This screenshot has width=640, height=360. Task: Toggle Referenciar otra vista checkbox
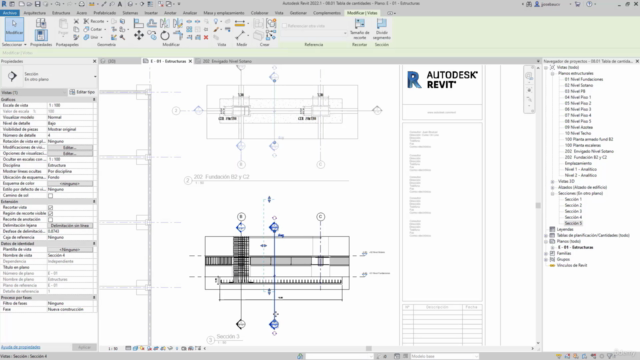[285, 26]
